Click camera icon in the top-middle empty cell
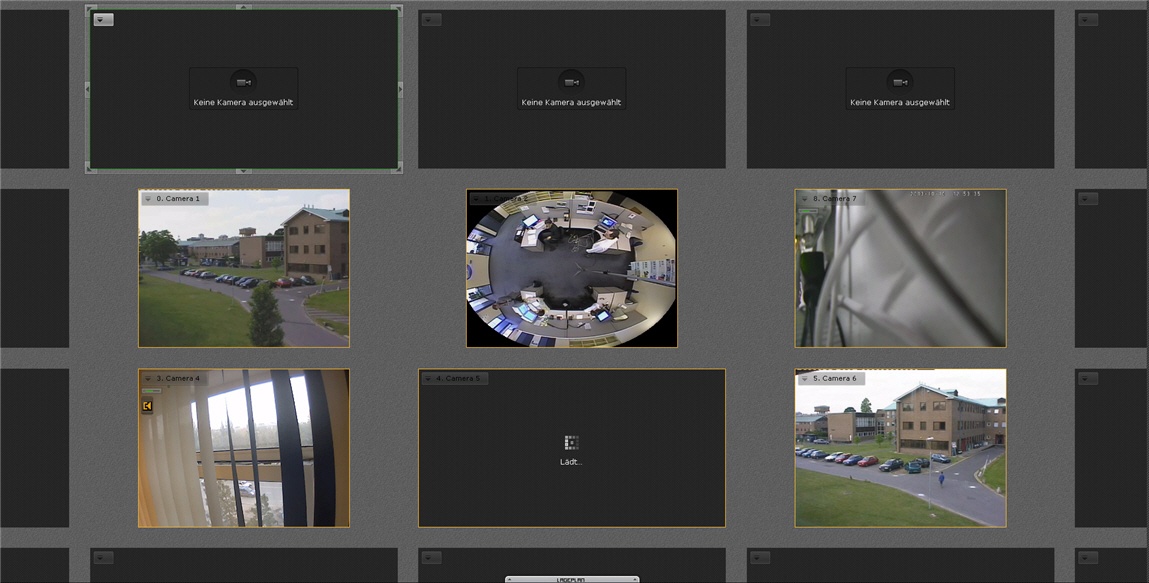This screenshot has height=583, width=1149. click(x=571, y=82)
